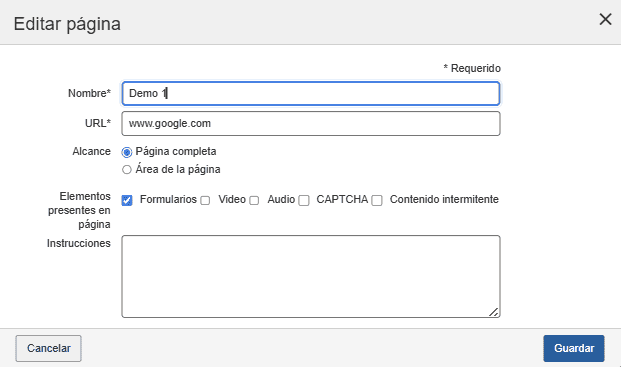Click the Nombre* field label
This screenshot has height=367, width=621.
90,93
